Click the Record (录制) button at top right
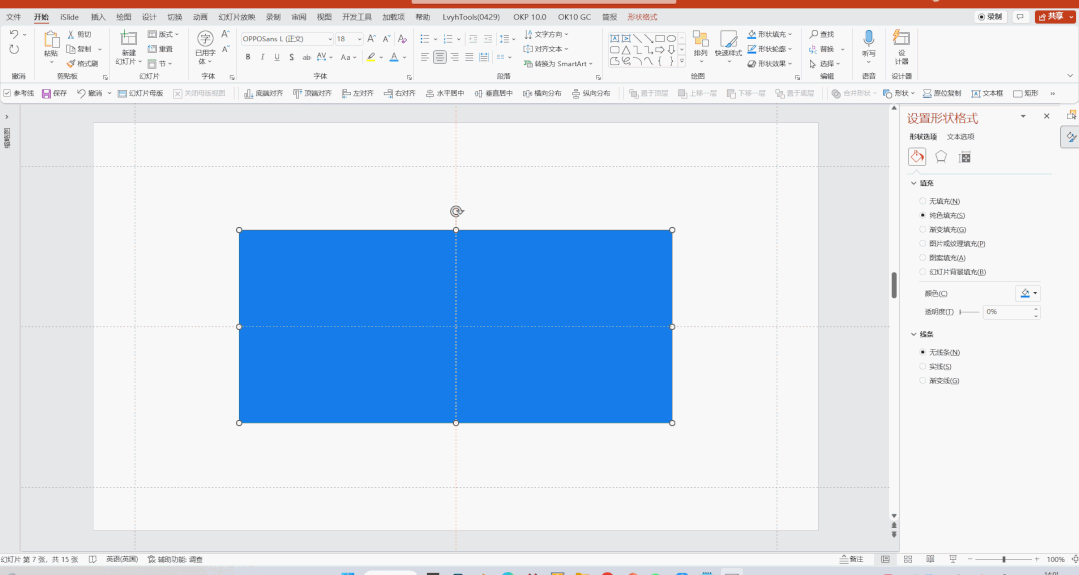 pos(990,17)
